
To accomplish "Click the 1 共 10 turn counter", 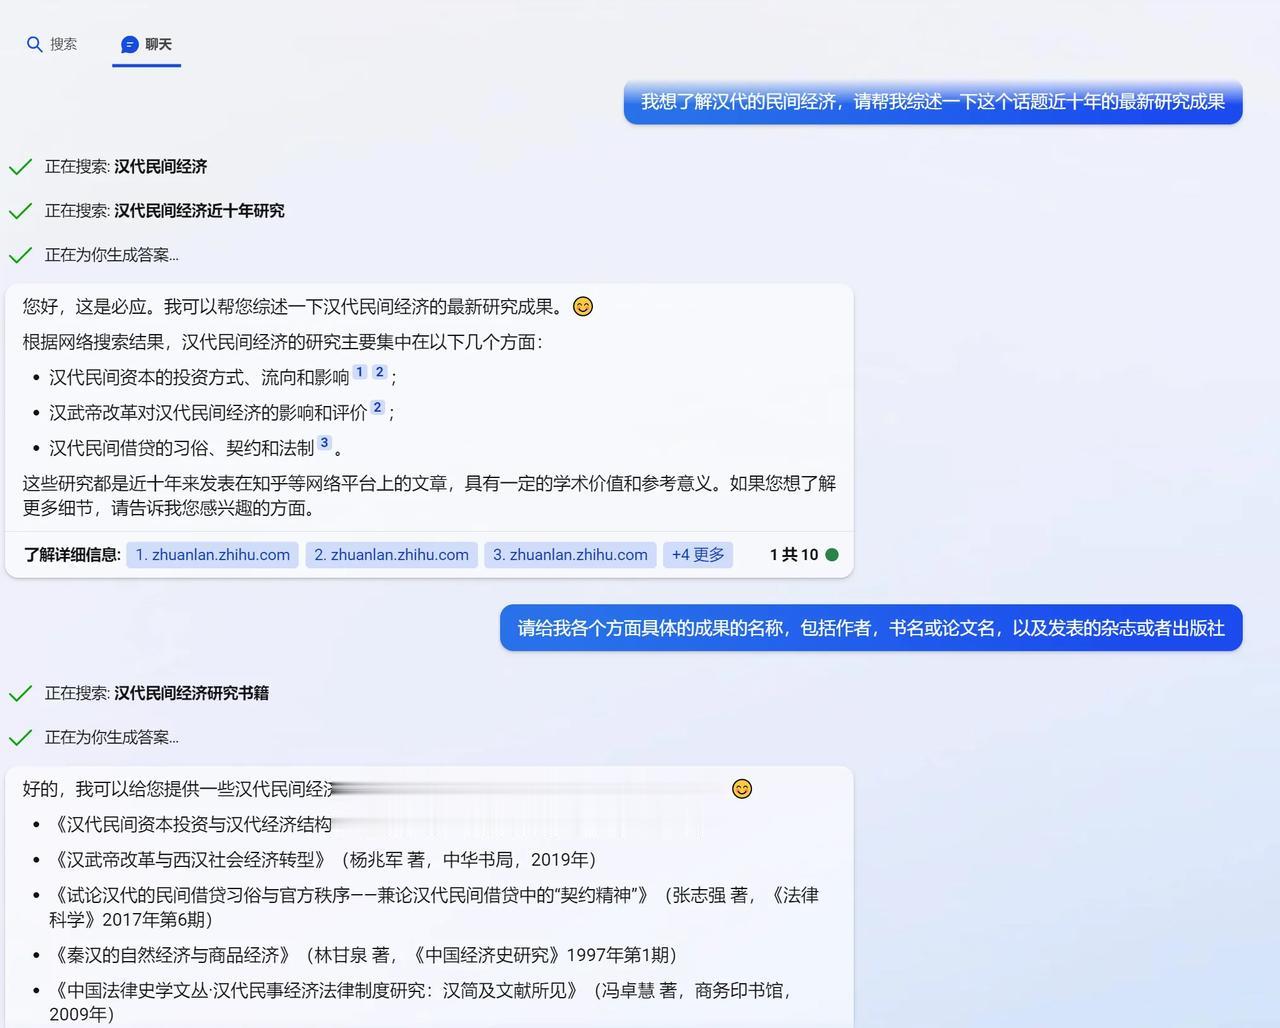I will pos(794,555).
